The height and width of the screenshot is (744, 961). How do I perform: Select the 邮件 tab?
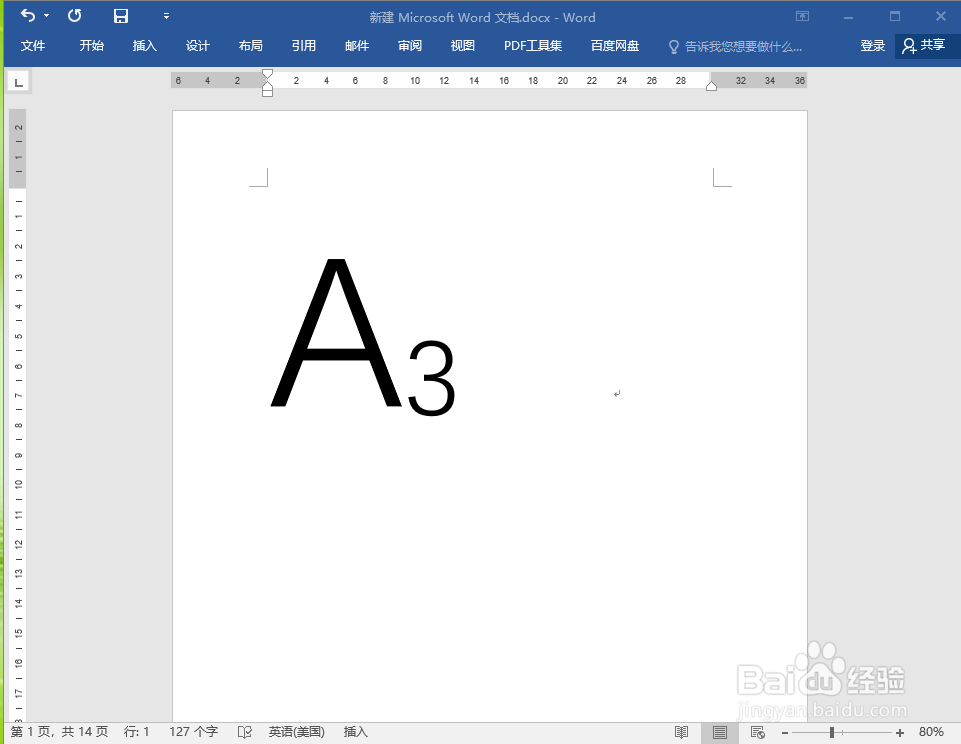pyautogui.click(x=357, y=46)
